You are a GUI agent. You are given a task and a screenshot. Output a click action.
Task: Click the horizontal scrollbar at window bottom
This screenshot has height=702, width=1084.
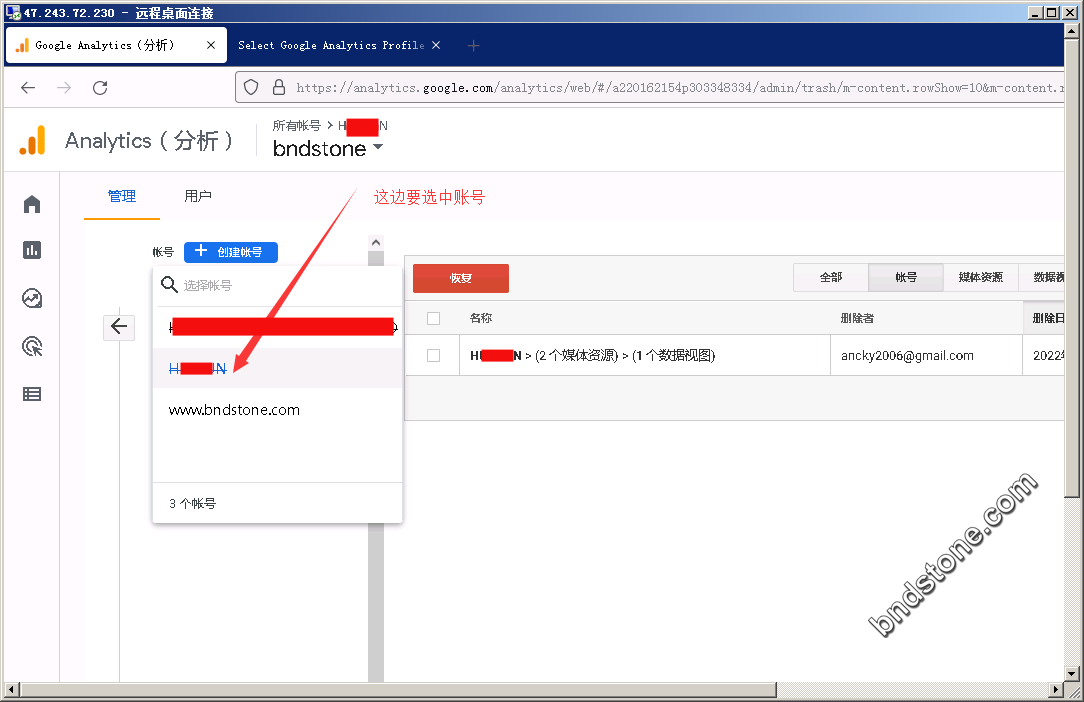tap(398, 690)
